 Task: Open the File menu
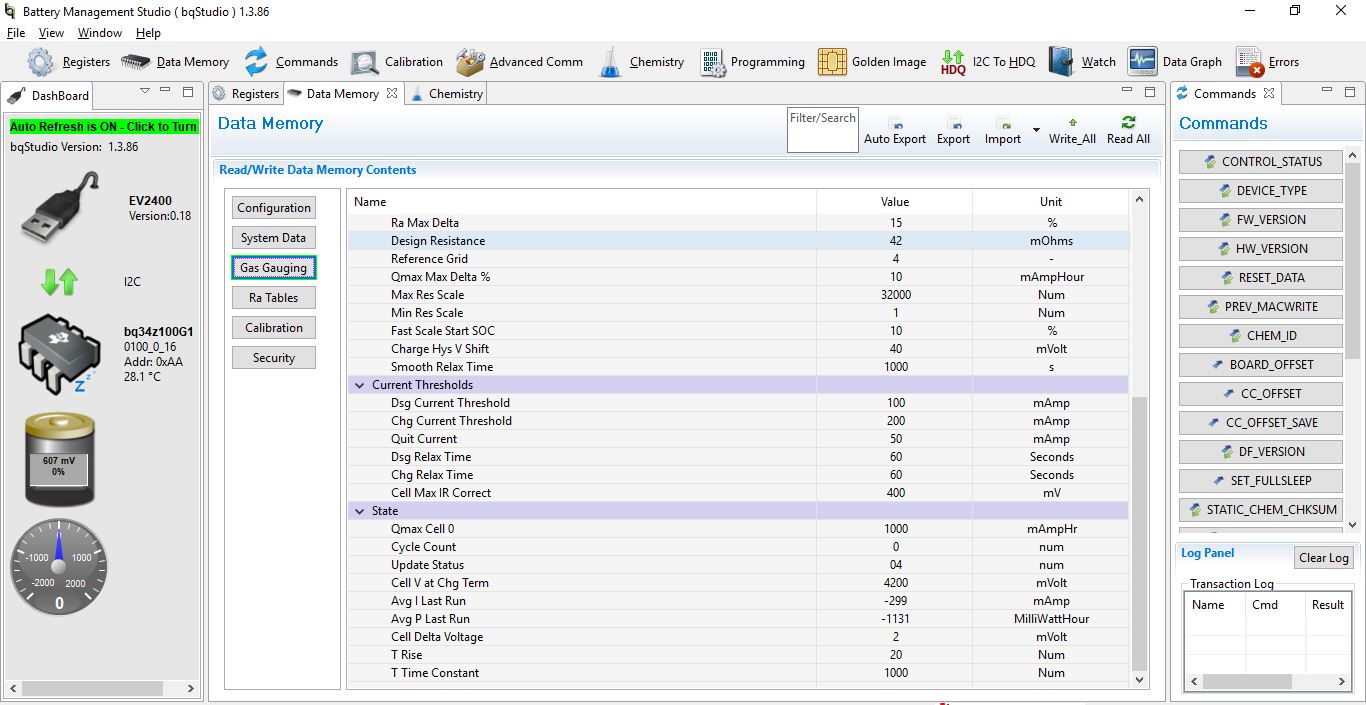click(16, 33)
